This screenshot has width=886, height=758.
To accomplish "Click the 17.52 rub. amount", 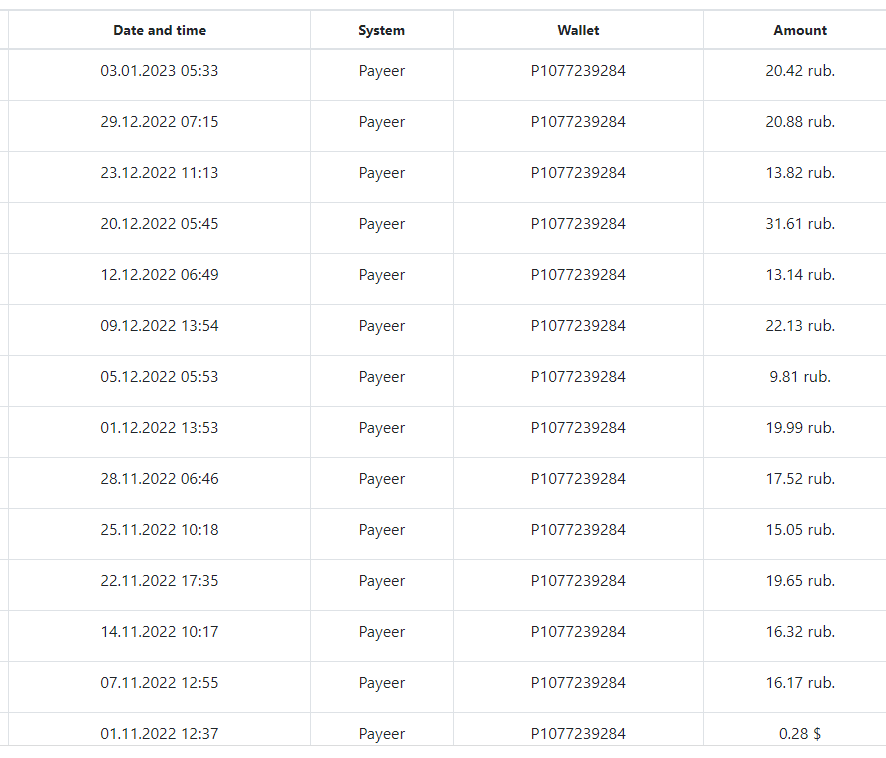I will coord(800,479).
